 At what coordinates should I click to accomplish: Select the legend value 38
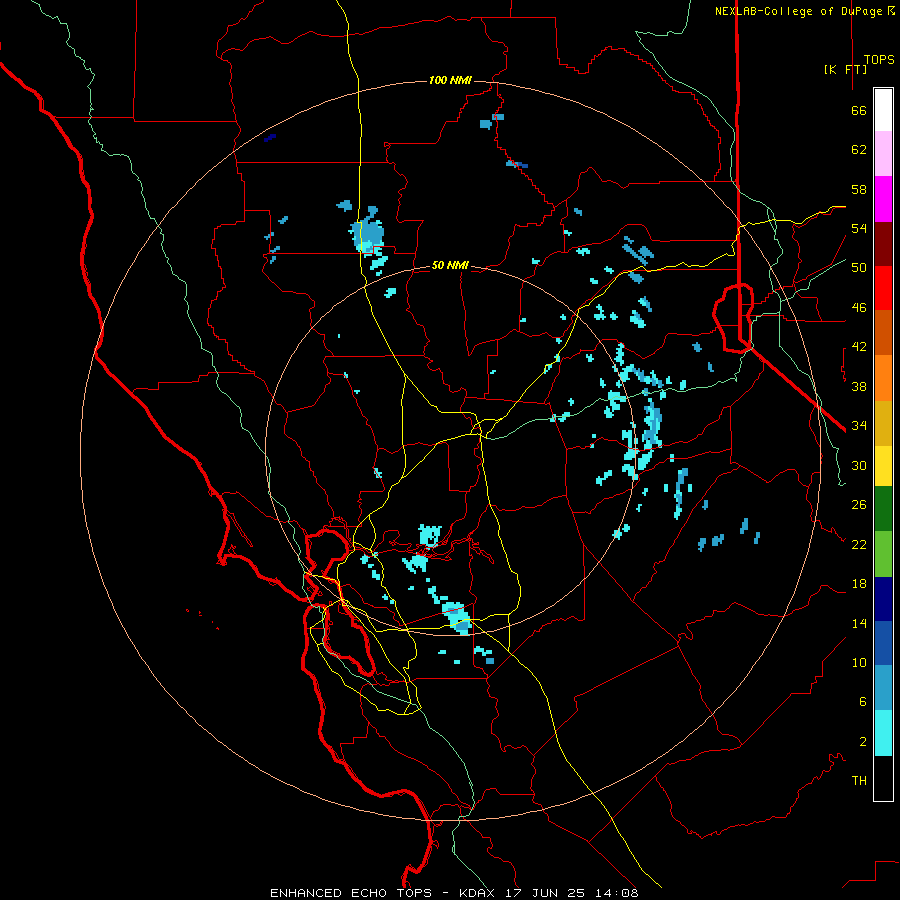point(859,386)
